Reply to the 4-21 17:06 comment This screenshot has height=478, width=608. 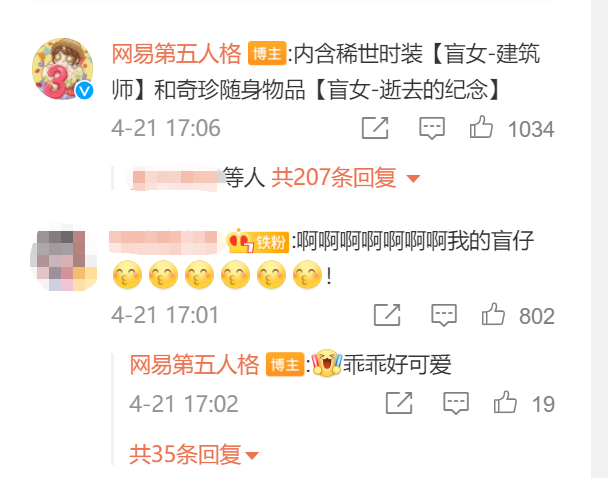pos(432,128)
